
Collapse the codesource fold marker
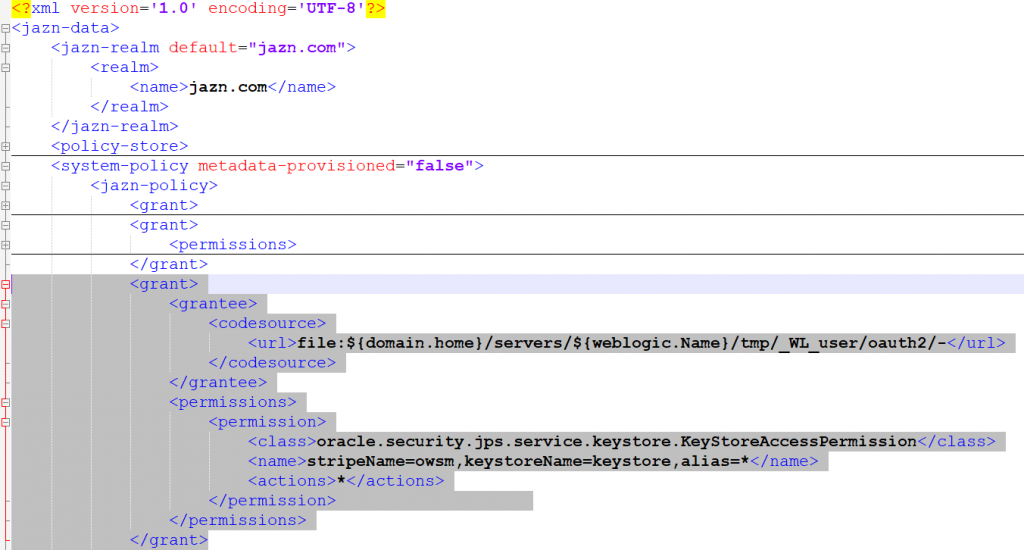5,324
